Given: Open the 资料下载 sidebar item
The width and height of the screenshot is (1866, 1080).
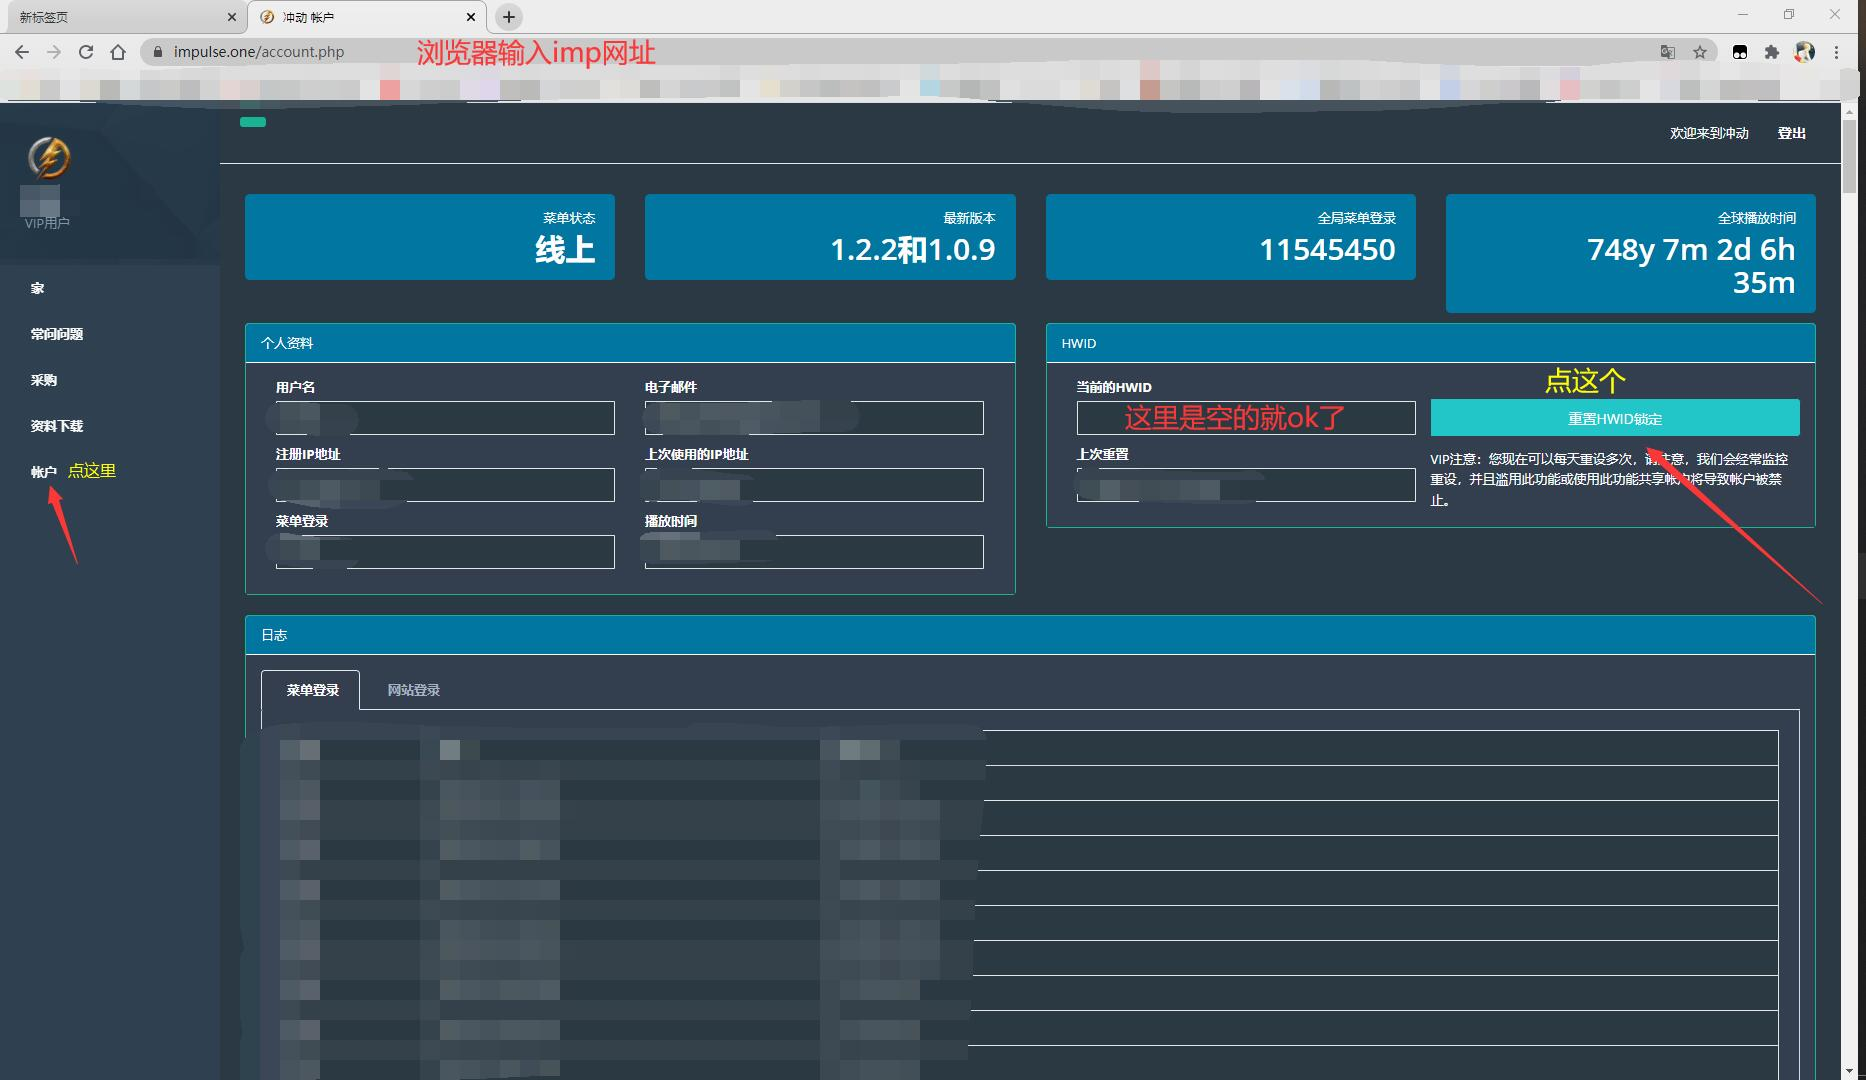Looking at the screenshot, I should pyautogui.click(x=57, y=427).
